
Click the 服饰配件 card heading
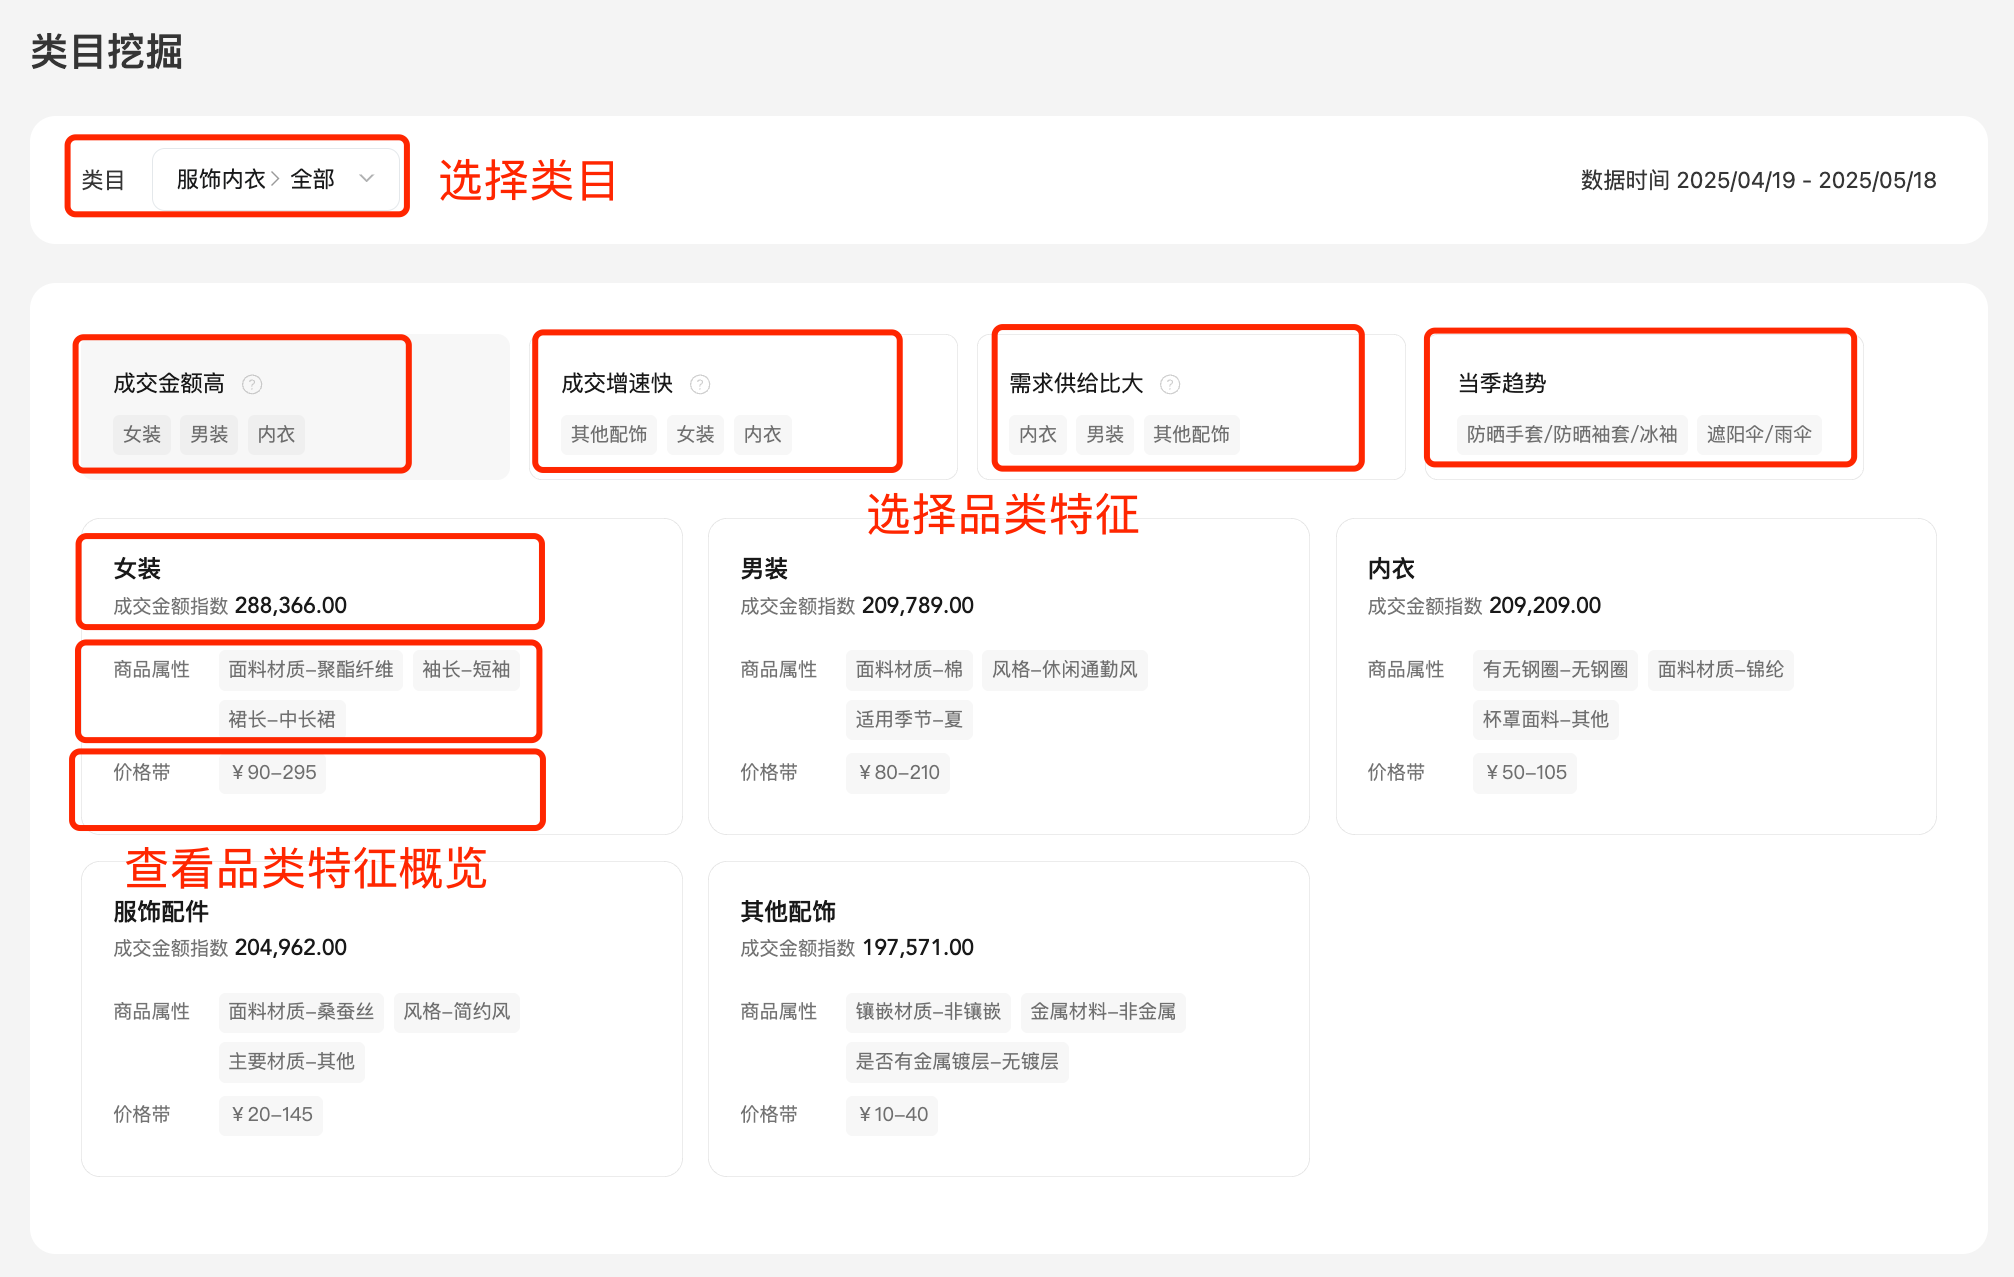click(161, 911)
